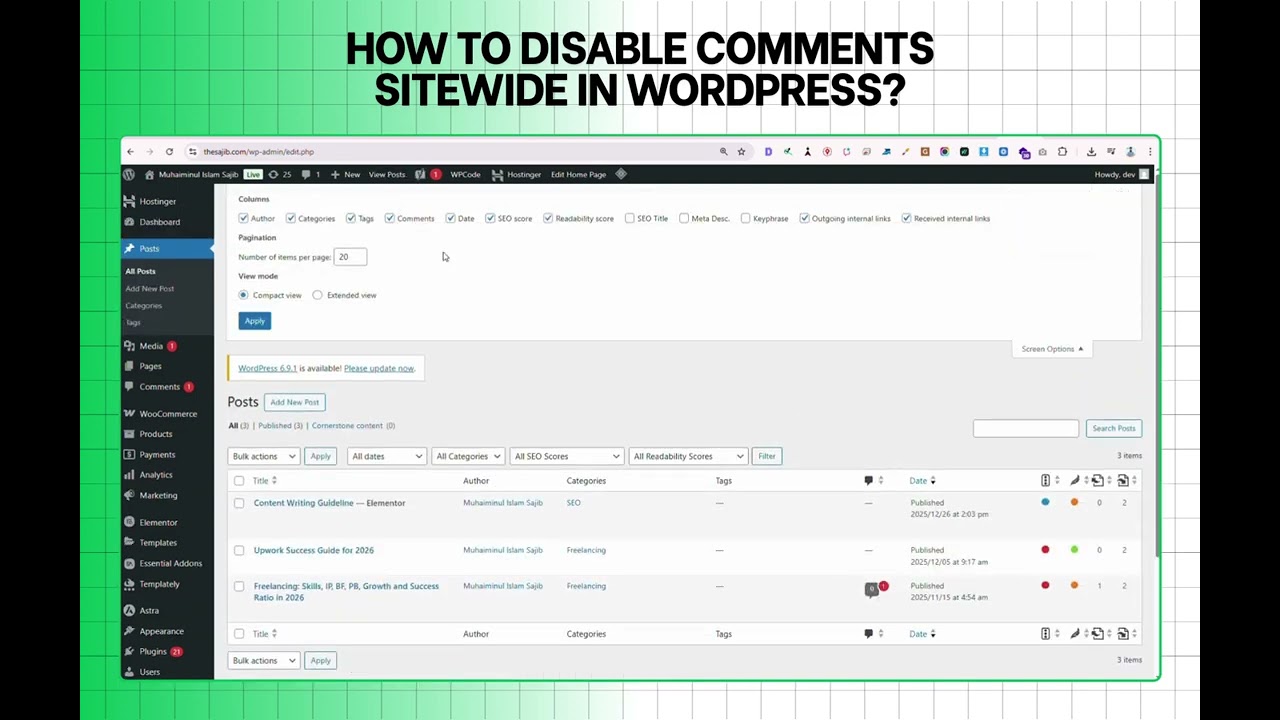Click the Filter button

766,456
